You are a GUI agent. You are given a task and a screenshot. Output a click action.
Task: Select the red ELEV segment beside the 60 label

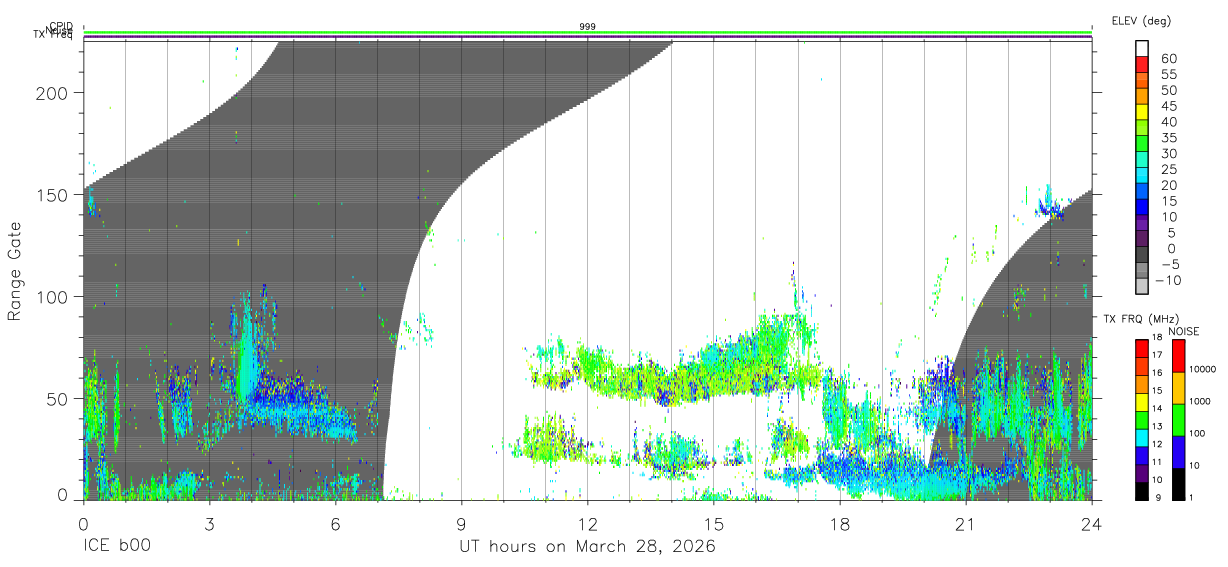[1143, 64]
